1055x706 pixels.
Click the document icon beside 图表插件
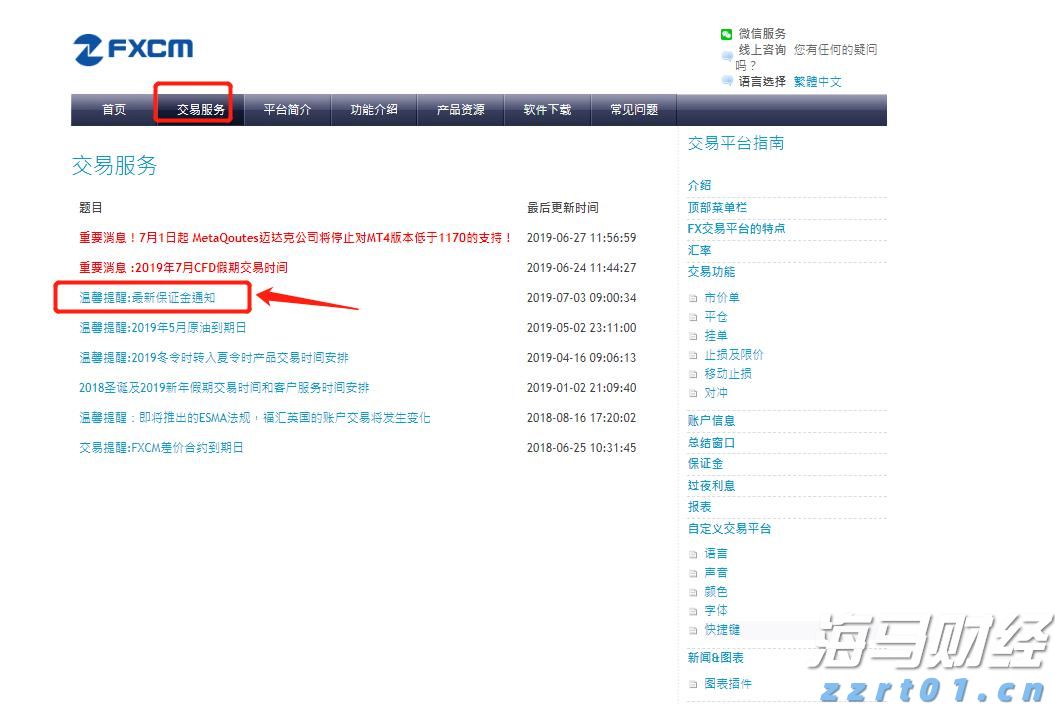(693, 684)
